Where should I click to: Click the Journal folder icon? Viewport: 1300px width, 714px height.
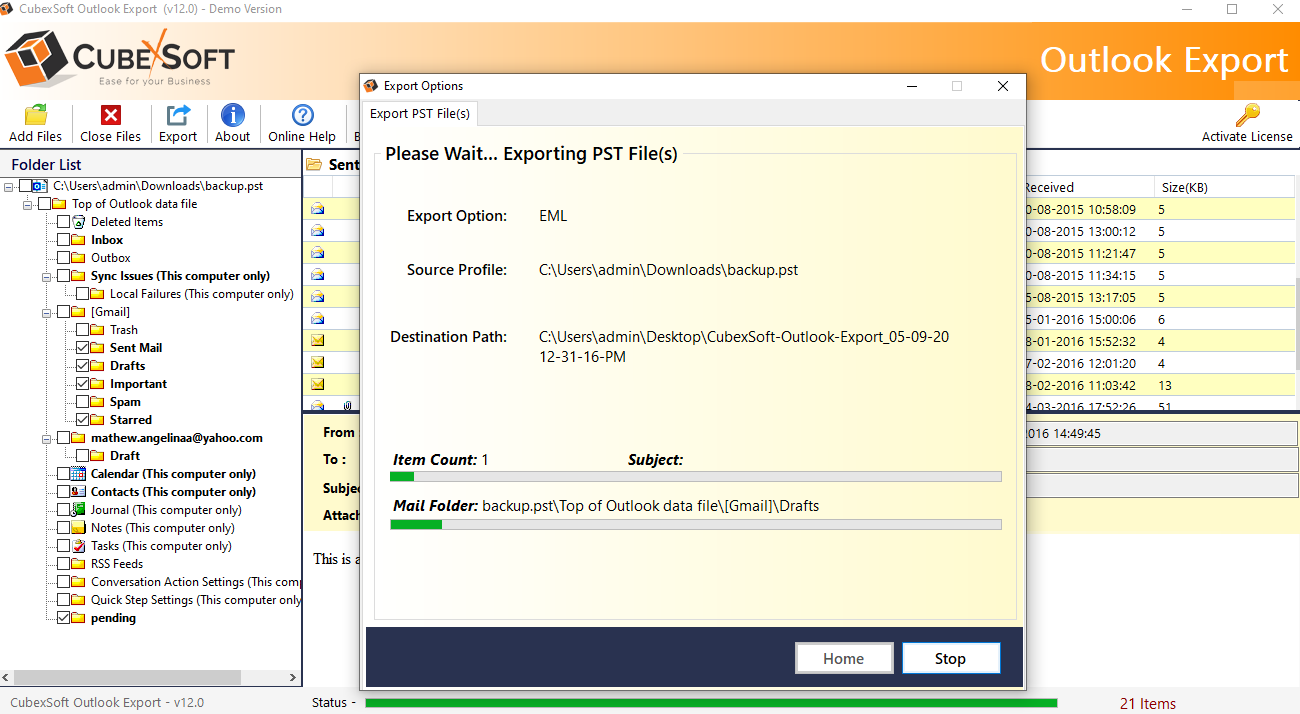pyautogui.click(x=79, y=510)
